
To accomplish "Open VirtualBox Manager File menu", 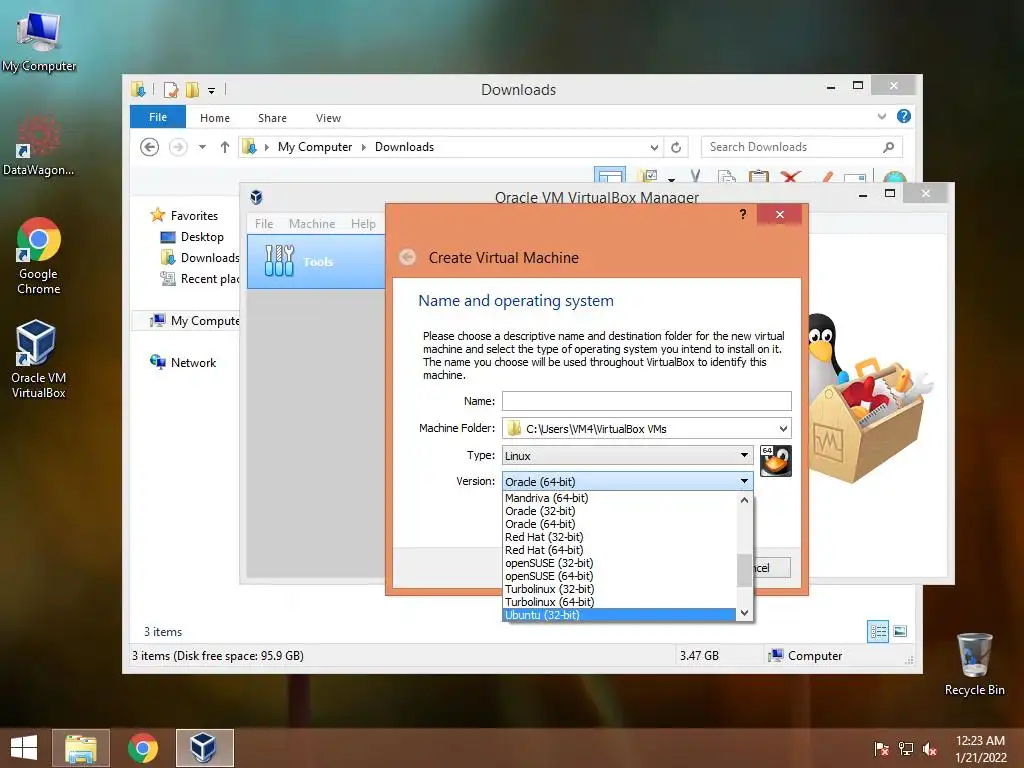I will point(264,223).
